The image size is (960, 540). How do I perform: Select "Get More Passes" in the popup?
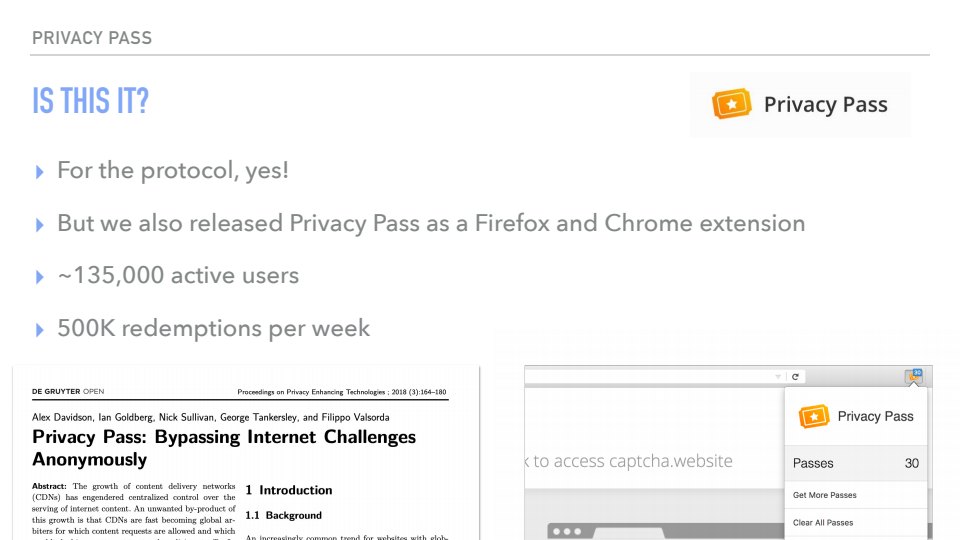825,495
